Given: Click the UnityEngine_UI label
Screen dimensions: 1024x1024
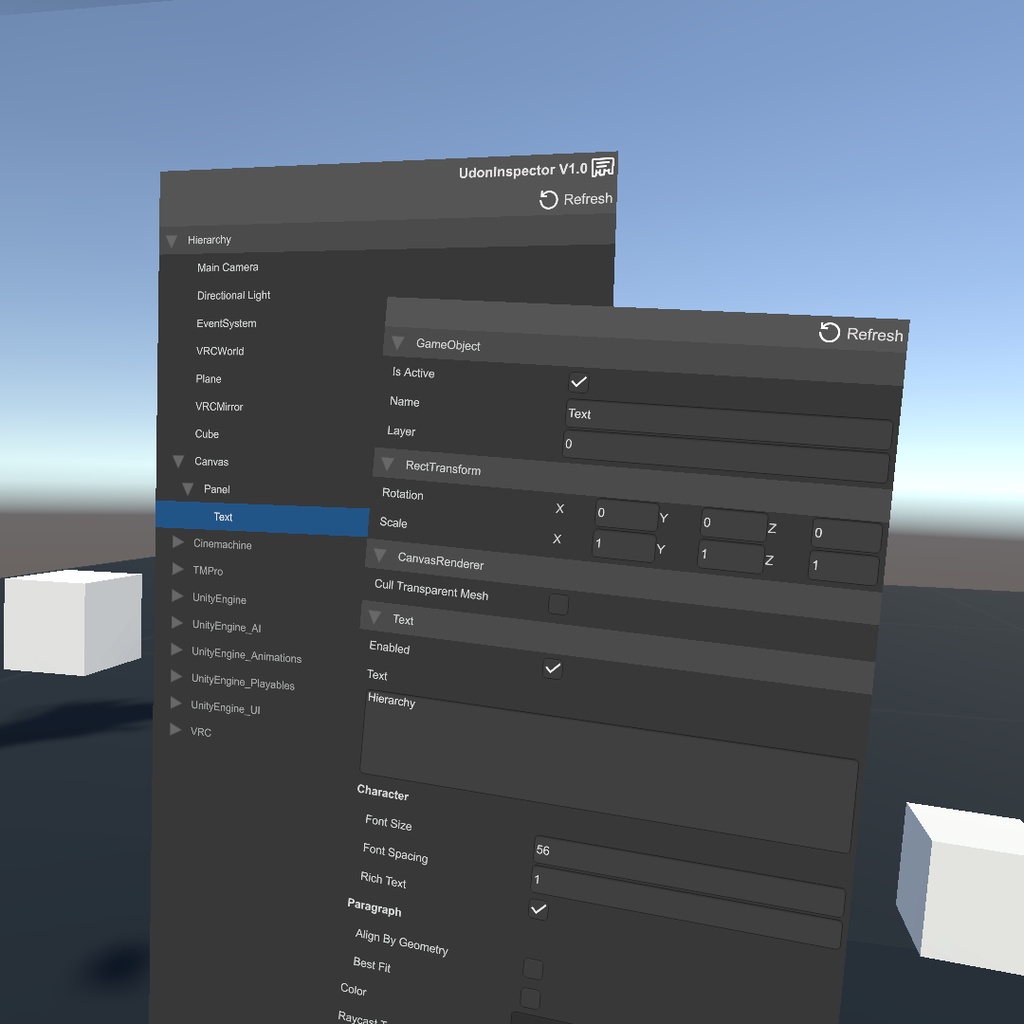Looking at the screenshot, I should coord(225,707).
